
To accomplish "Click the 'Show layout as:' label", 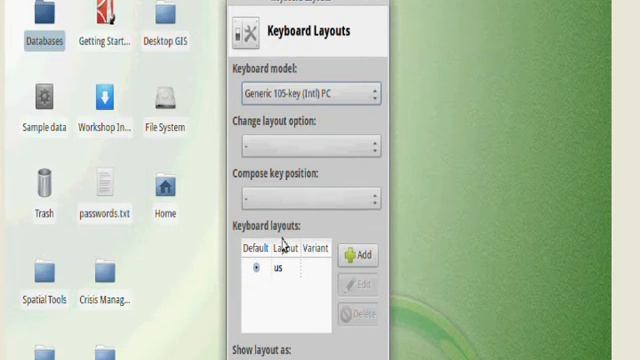I will pyautogui.click(x=262, y=350).
